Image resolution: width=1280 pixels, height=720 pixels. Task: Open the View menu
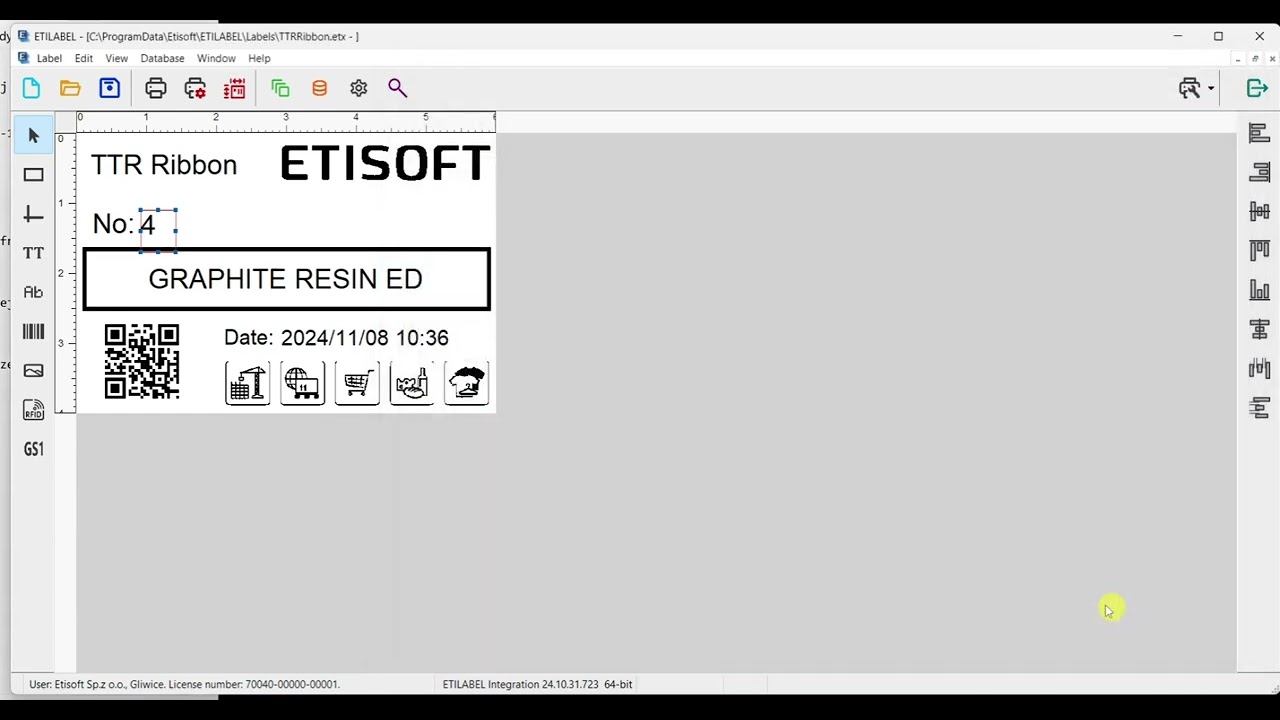coord(117,58)
